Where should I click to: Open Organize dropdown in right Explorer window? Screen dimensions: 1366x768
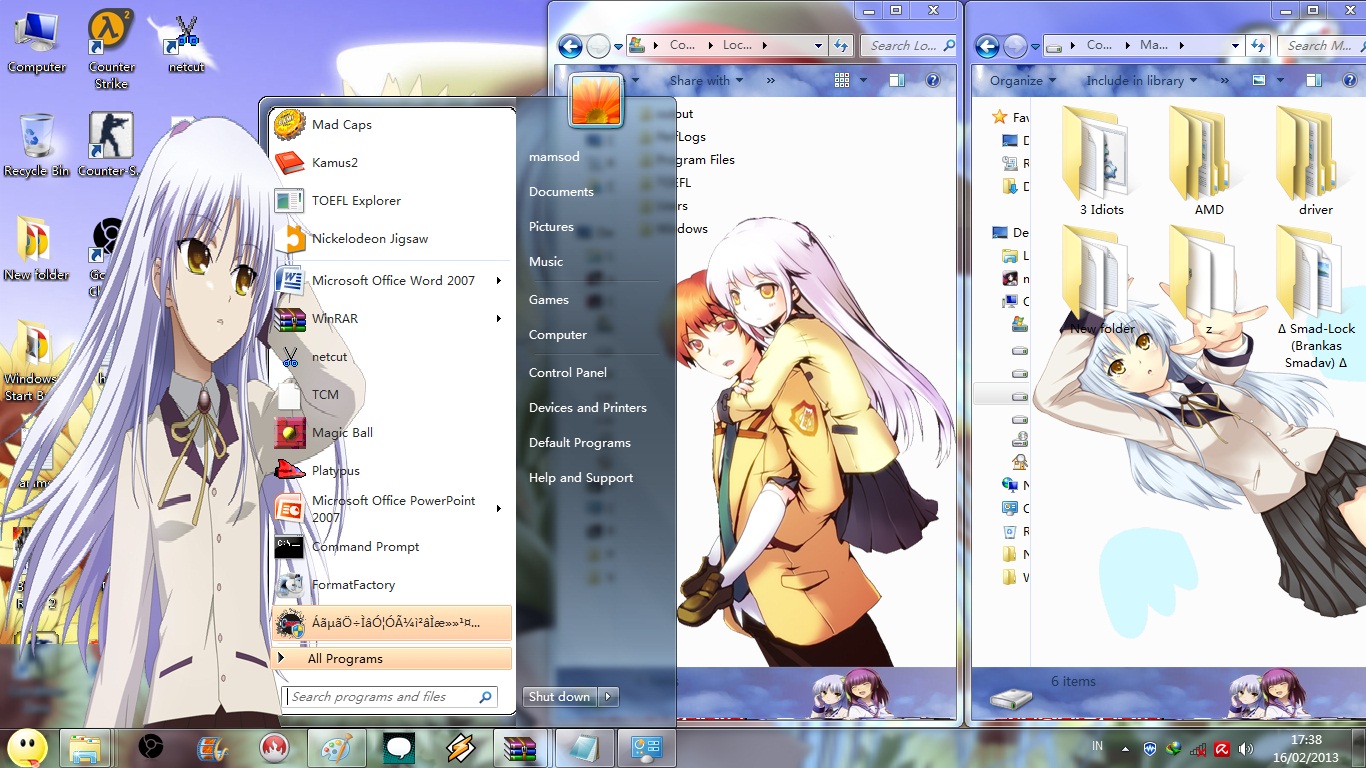(1023, 81)
